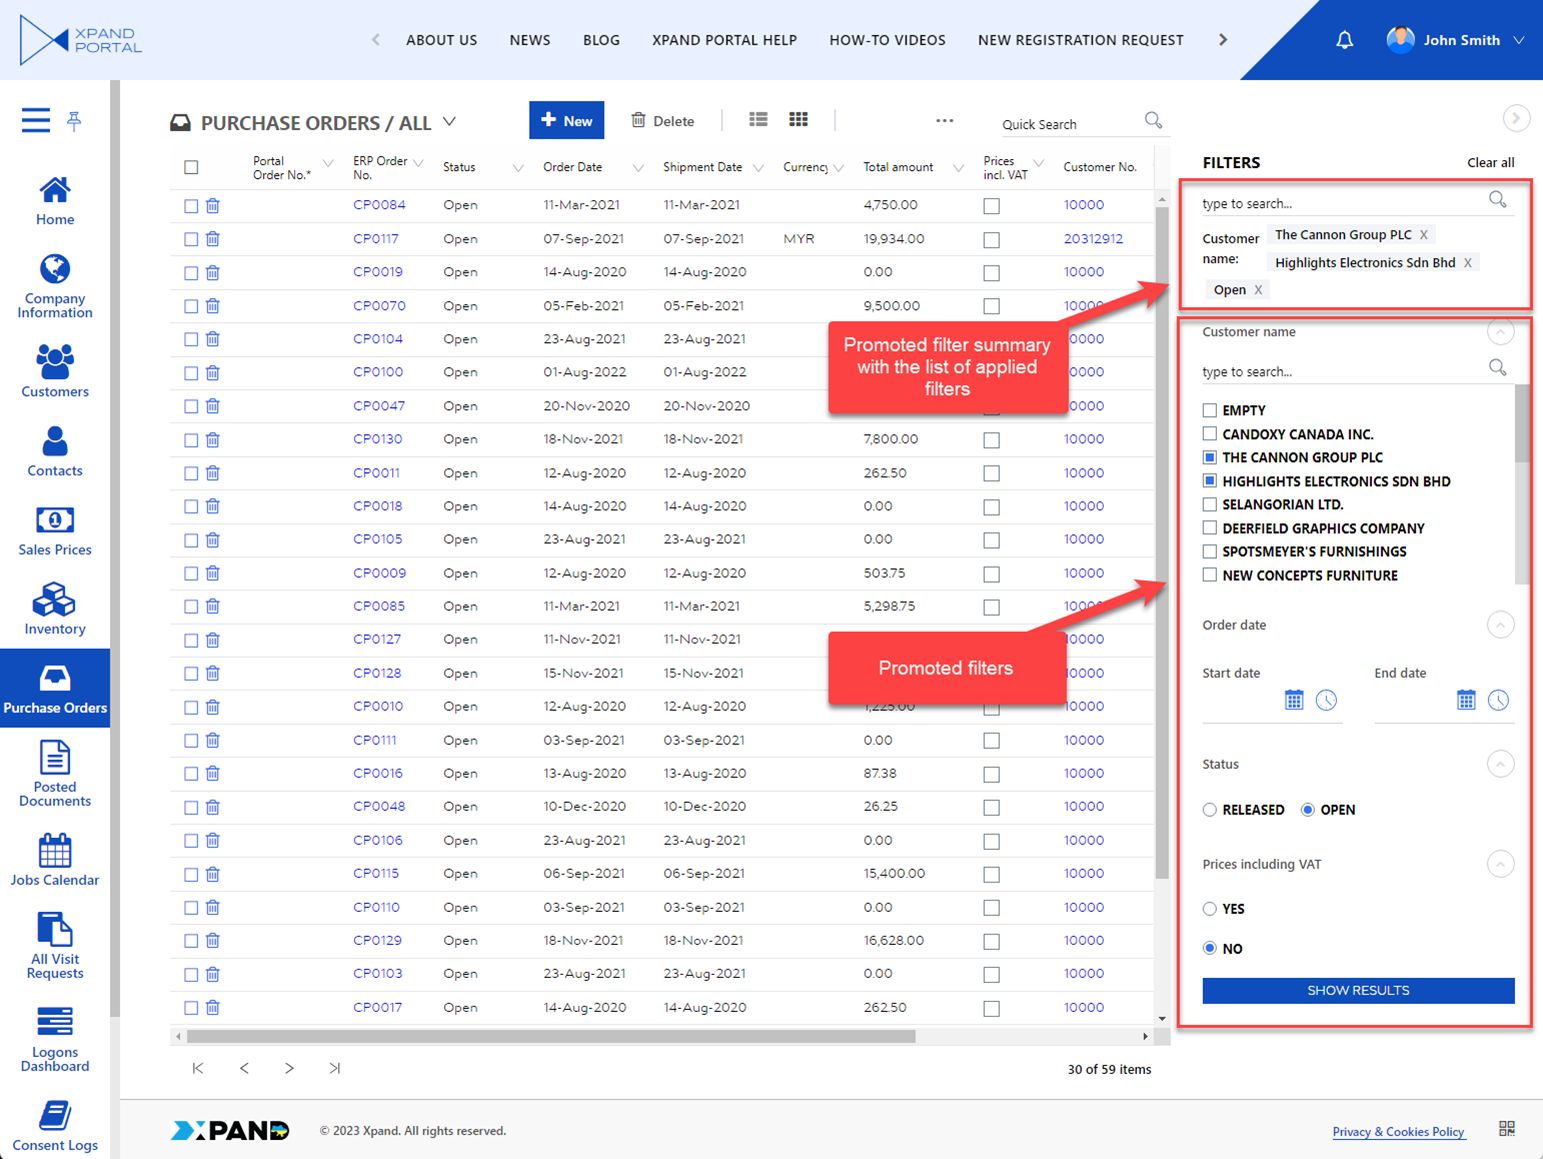This screenshot has height=1159, width=1543.
Task: Expand the Purchase Orders / All view dropdown
Action: [450, 122]
